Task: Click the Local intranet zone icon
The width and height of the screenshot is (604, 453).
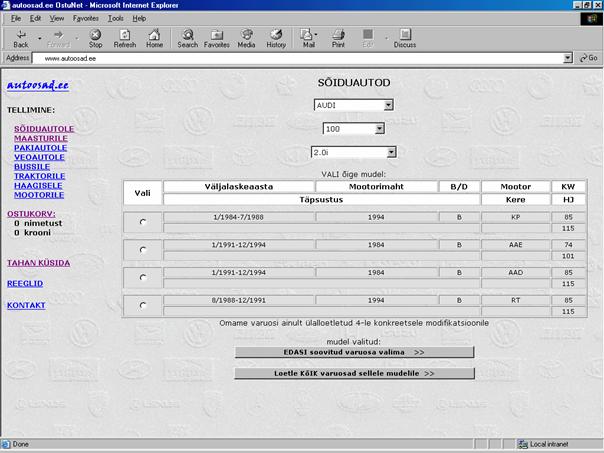Action: tap(522, 444)
